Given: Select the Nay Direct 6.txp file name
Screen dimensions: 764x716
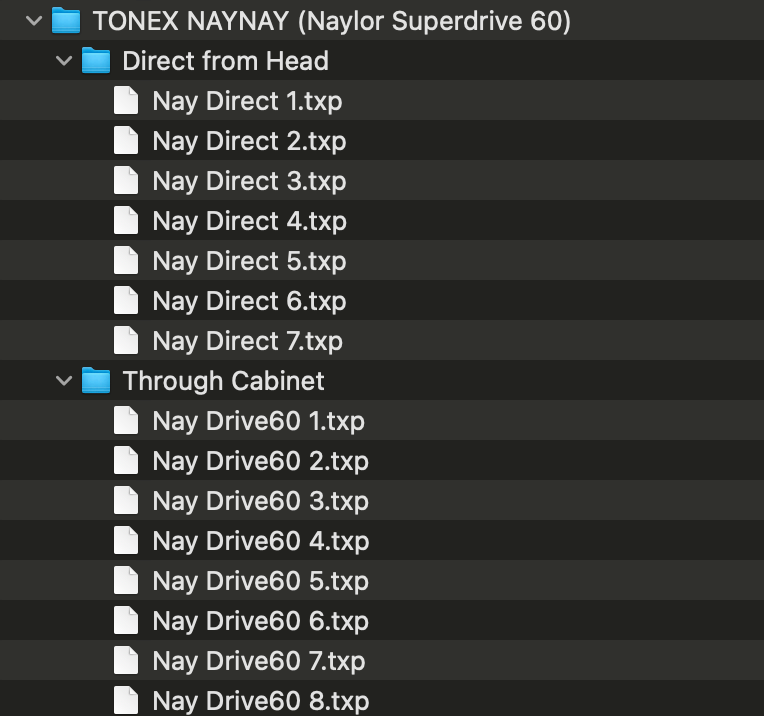Looking at the screenshot, I should pyautogui.click(x=249, y=301).
